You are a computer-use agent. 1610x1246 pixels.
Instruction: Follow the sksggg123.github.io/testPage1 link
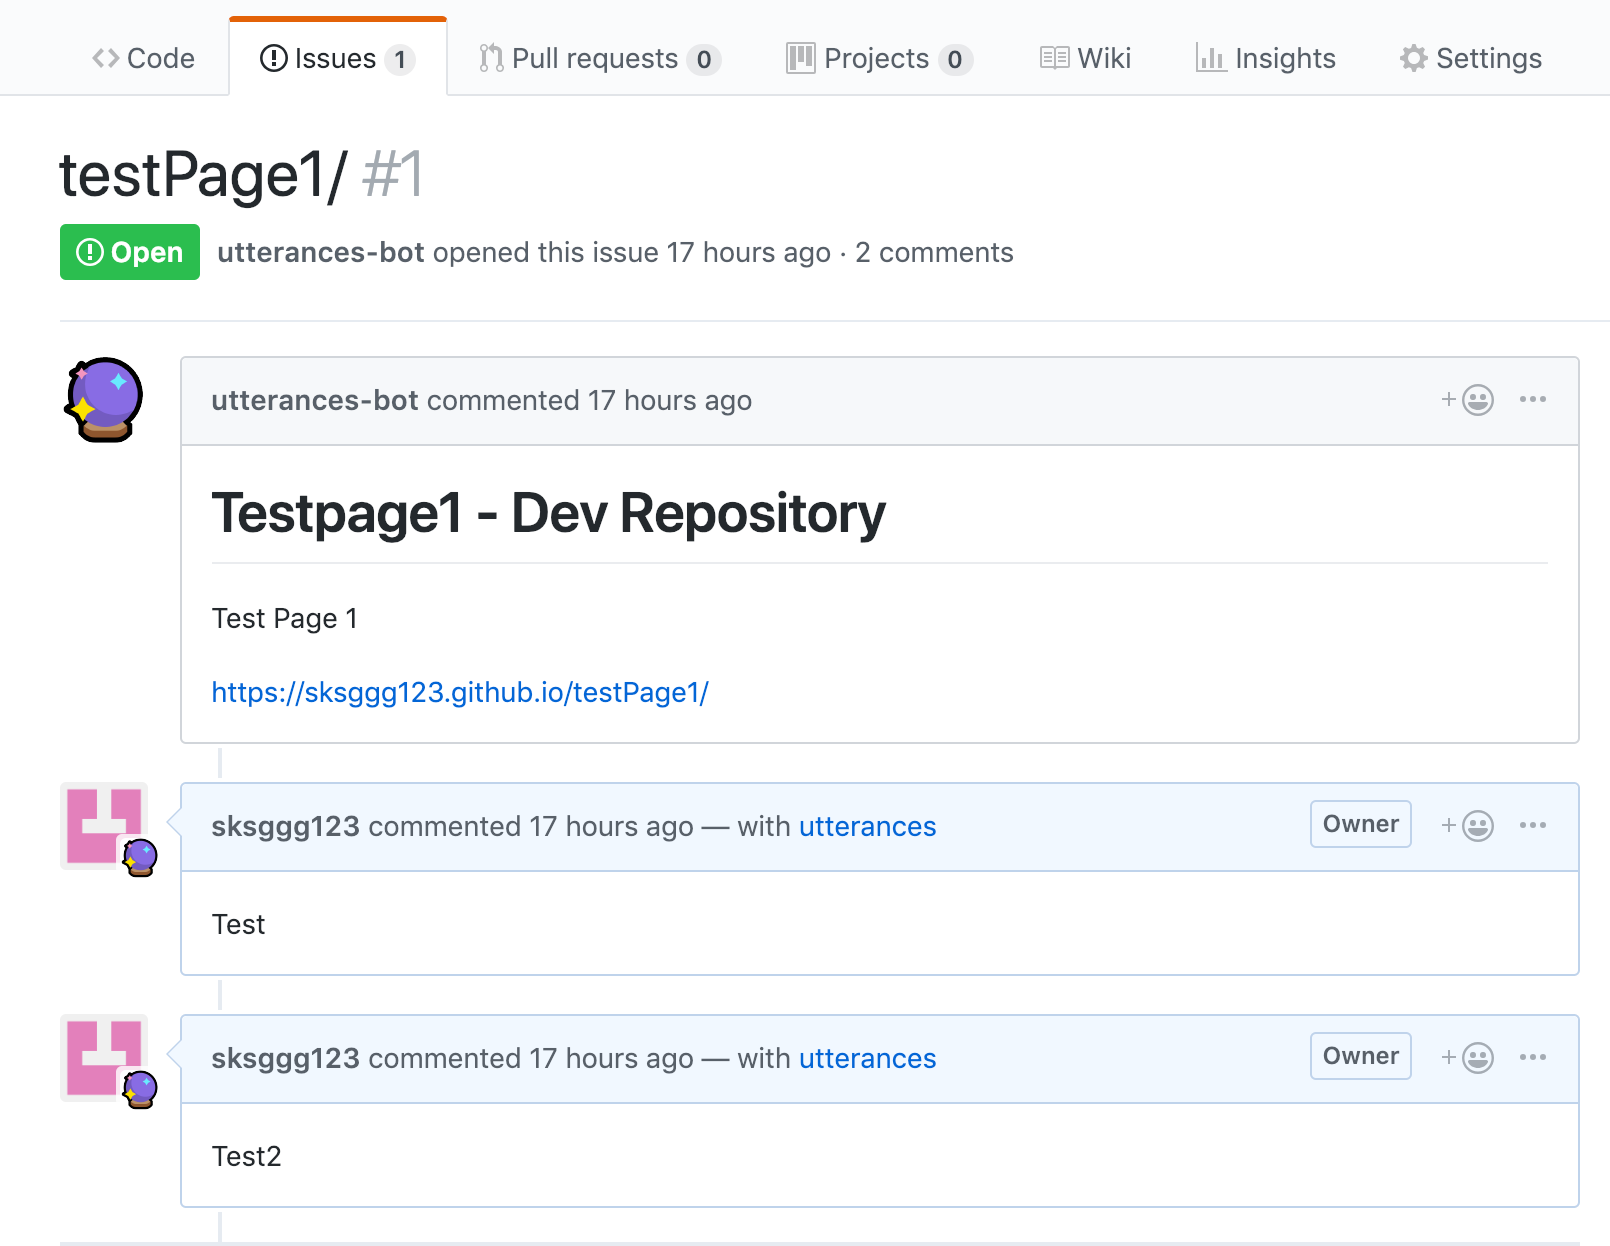460,692
